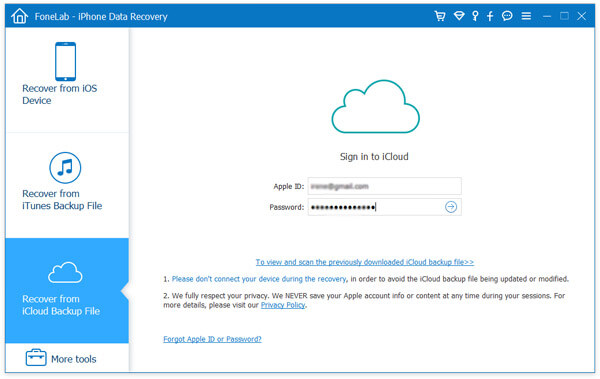Close the FoneLab window
This screenshot has height=379, width=600.
coord(582,16)
